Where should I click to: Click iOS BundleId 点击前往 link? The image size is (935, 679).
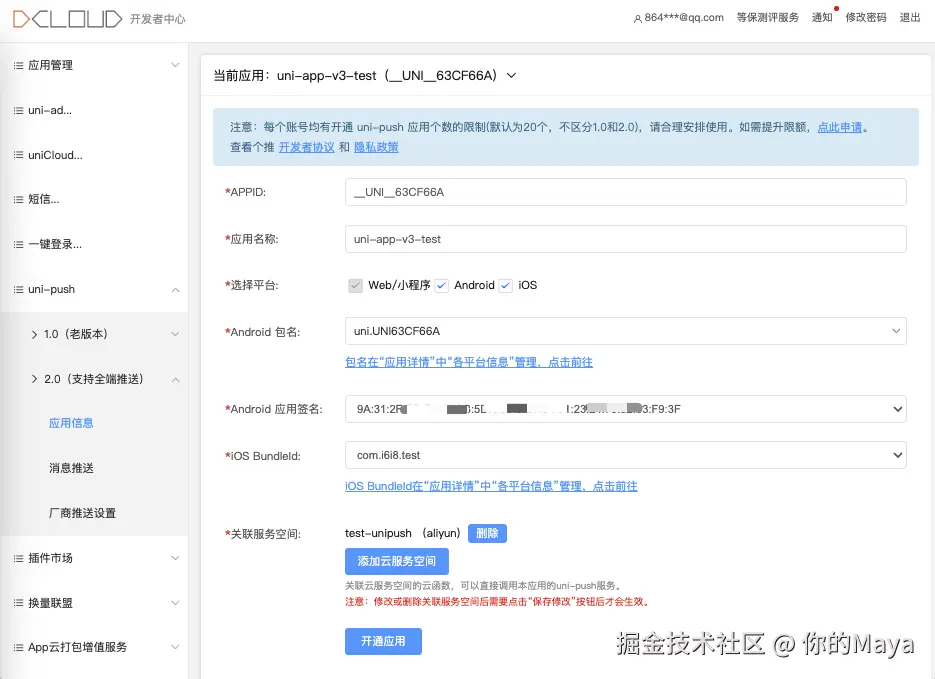point(491,486)
